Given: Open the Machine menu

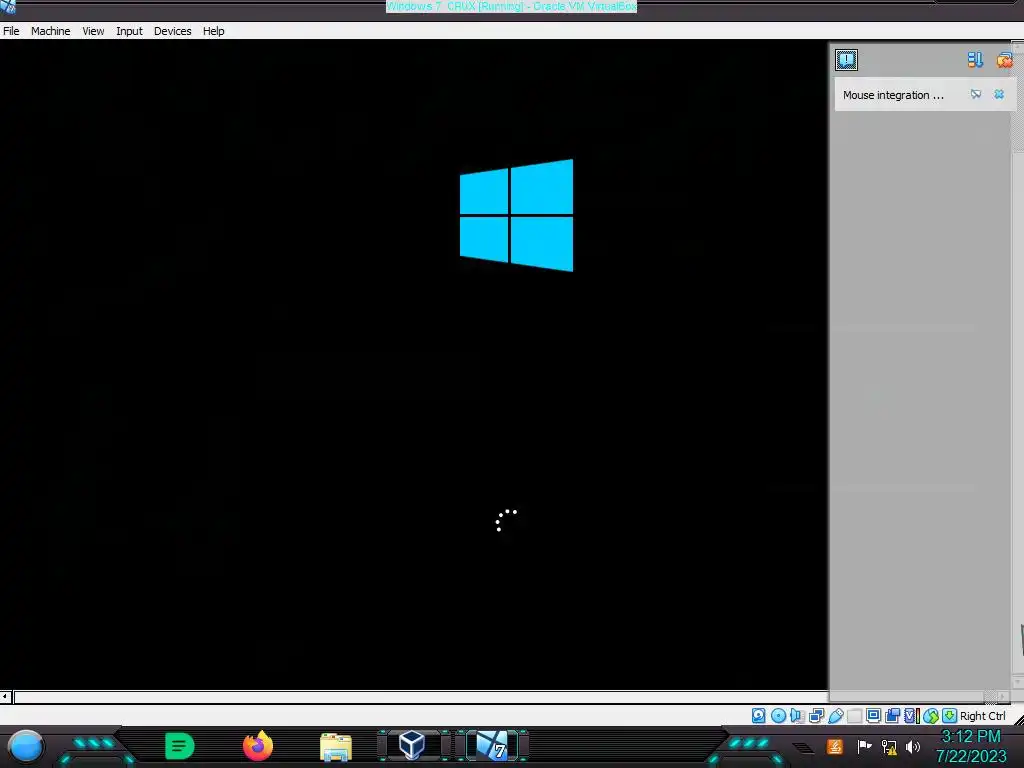Looking at the screenshot, I should (50, 31).
